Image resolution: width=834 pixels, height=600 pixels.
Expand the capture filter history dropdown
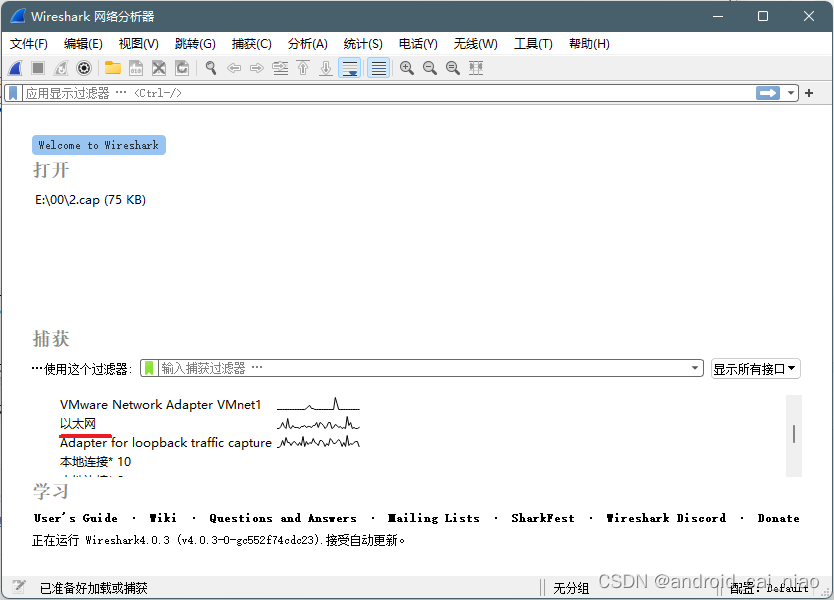pyautogui.click(x=695, y=368)
